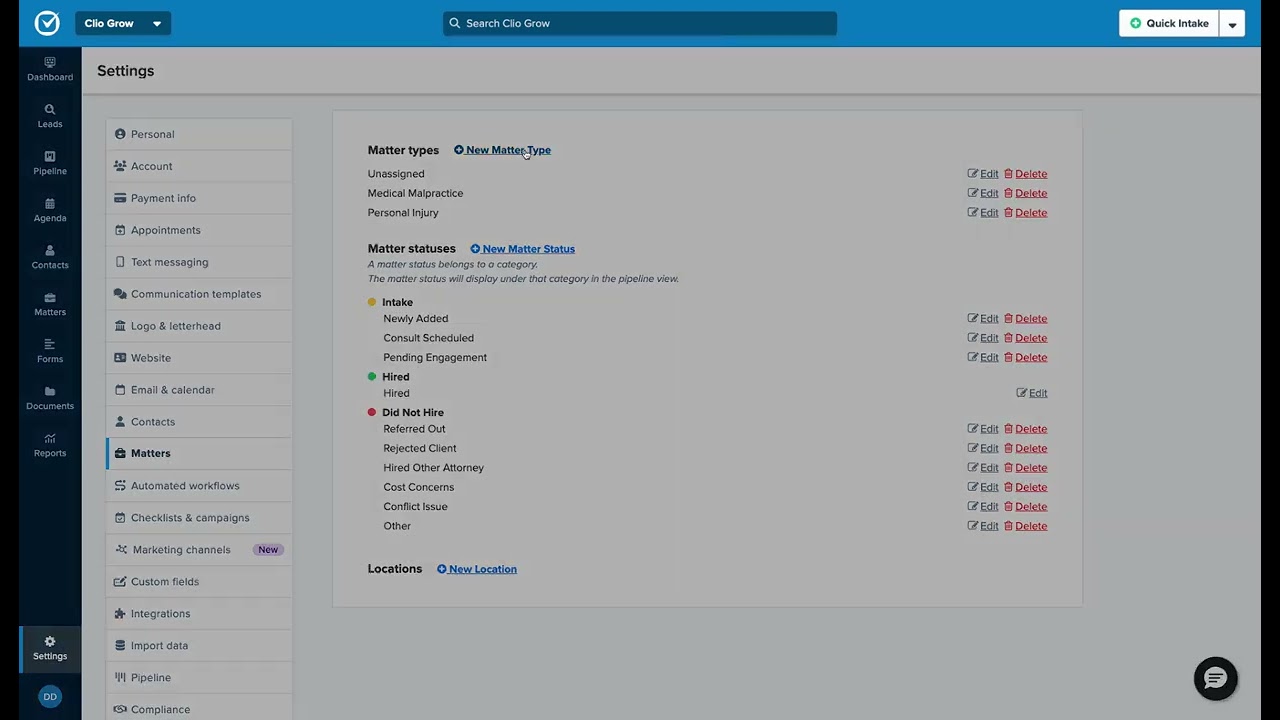Delete the Newly Added status
This screenshot has height=720, width=1280.
1025,319
